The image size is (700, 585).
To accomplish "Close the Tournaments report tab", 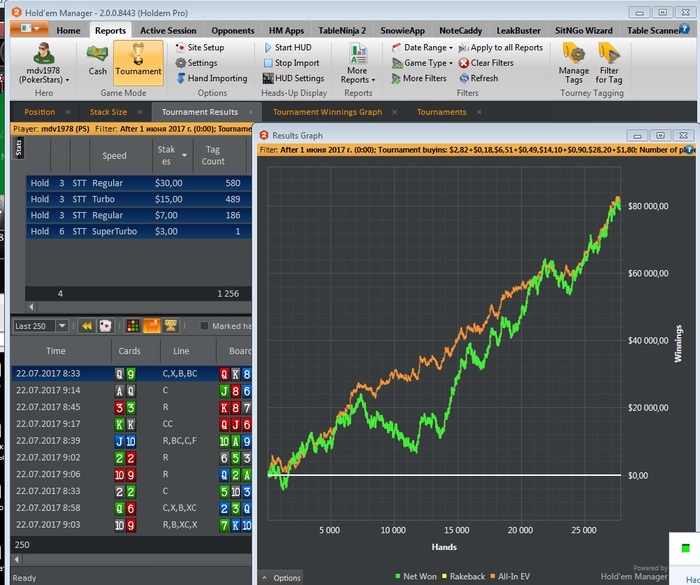I will 479,112.
